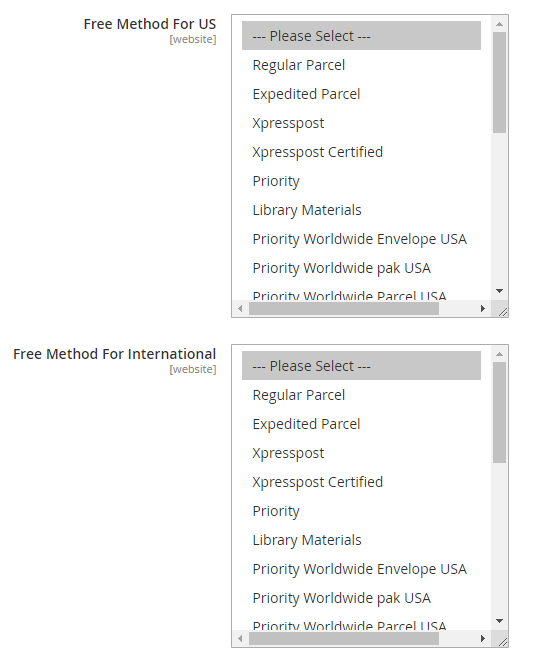This screenshot has width=548, height=664.
Task: Click scroll-down arrow in International method list
Action: click(x=499, y=621)
